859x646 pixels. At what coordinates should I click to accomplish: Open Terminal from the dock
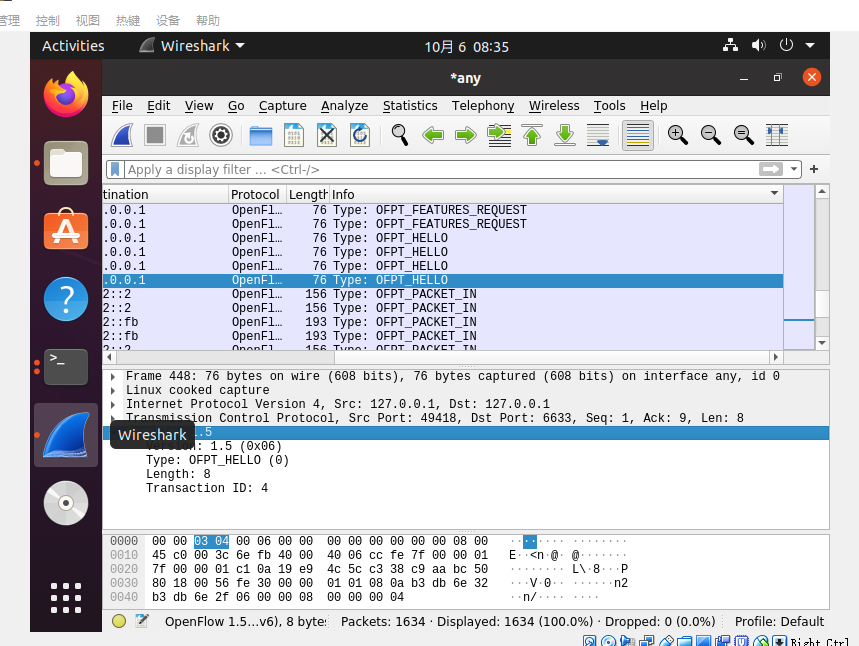point(66,367)
